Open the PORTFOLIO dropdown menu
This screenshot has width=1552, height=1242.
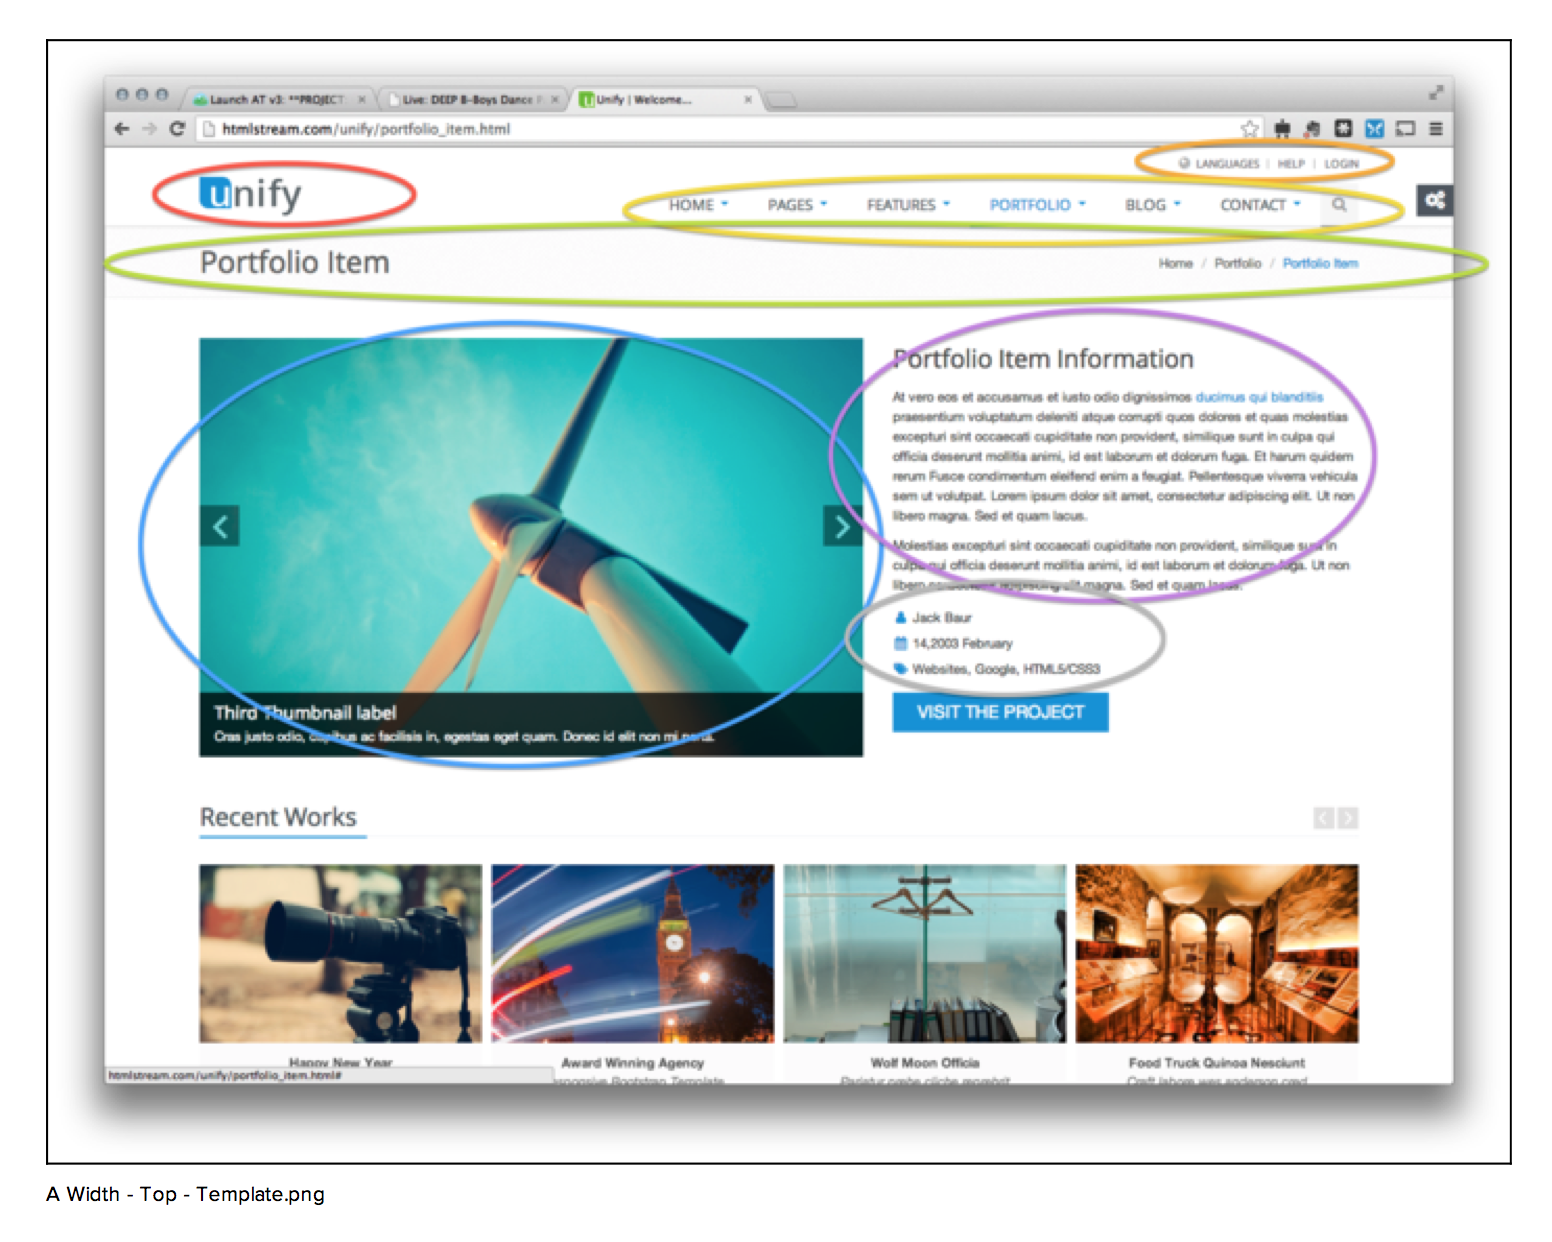point(1037,205)
